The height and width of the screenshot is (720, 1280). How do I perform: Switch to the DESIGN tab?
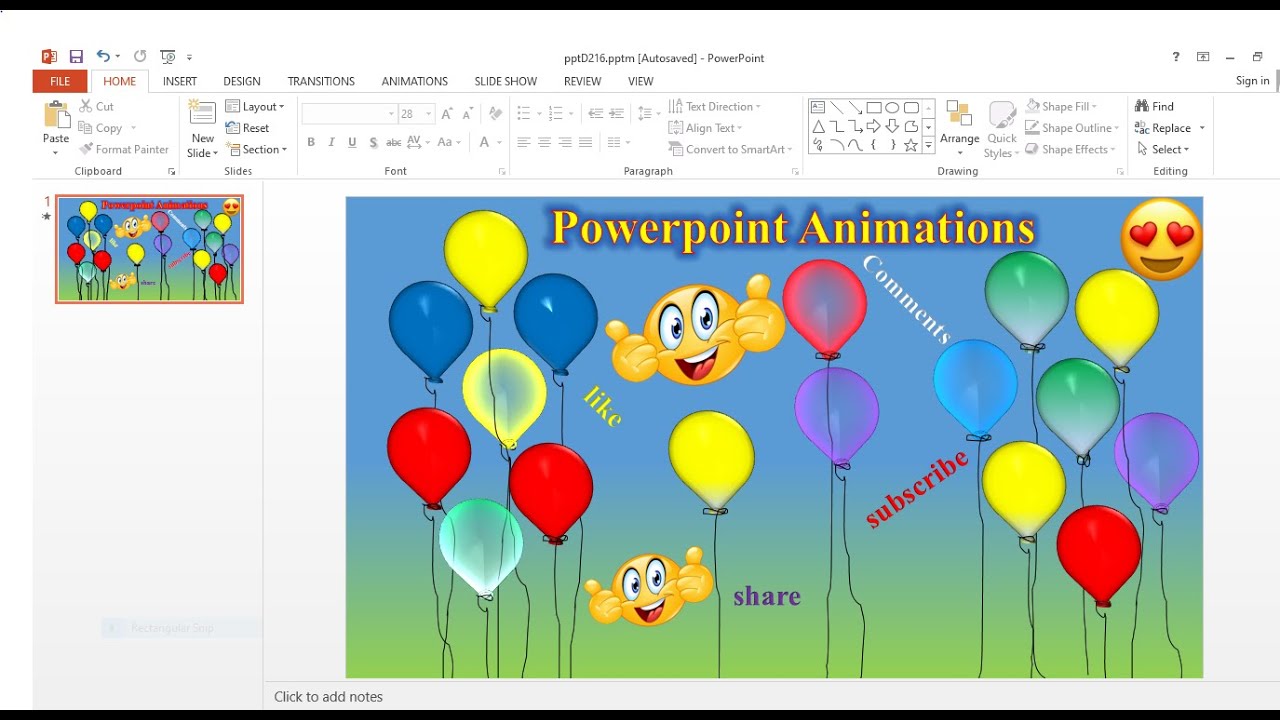242,81
